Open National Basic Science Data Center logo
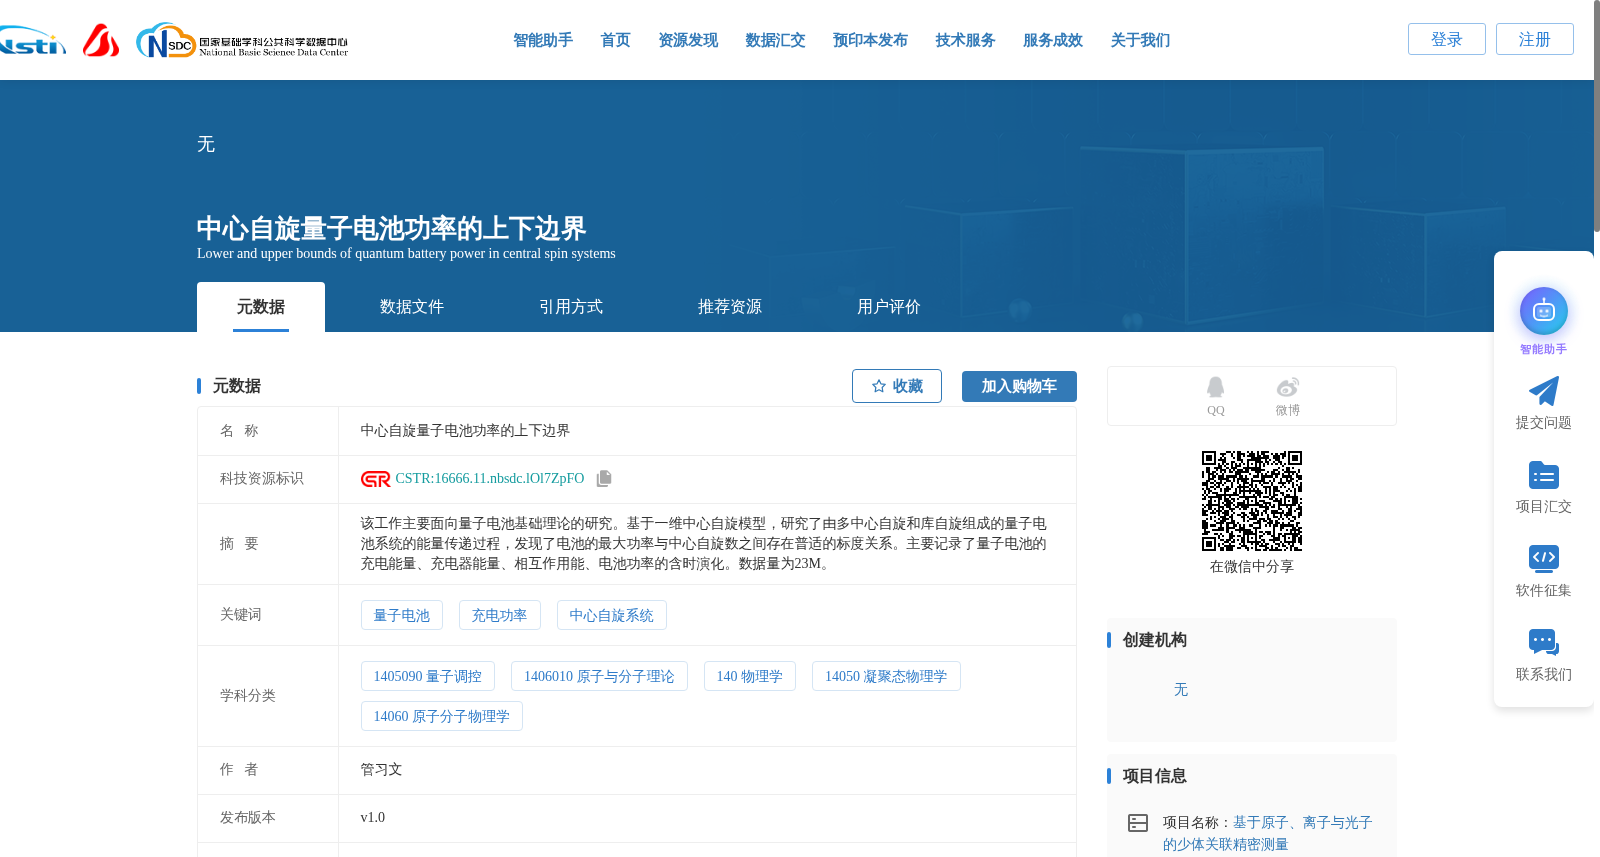This screenshot has height=857, width=1600. point(242,41)
